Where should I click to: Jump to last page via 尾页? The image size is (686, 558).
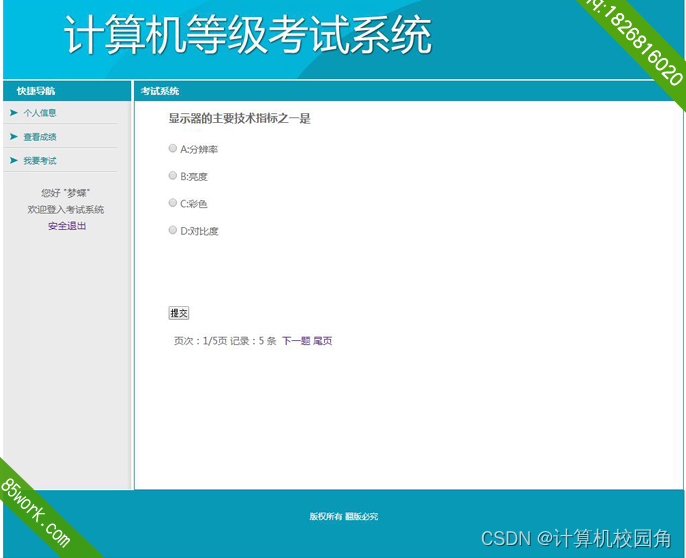click(x=322, y=341)
